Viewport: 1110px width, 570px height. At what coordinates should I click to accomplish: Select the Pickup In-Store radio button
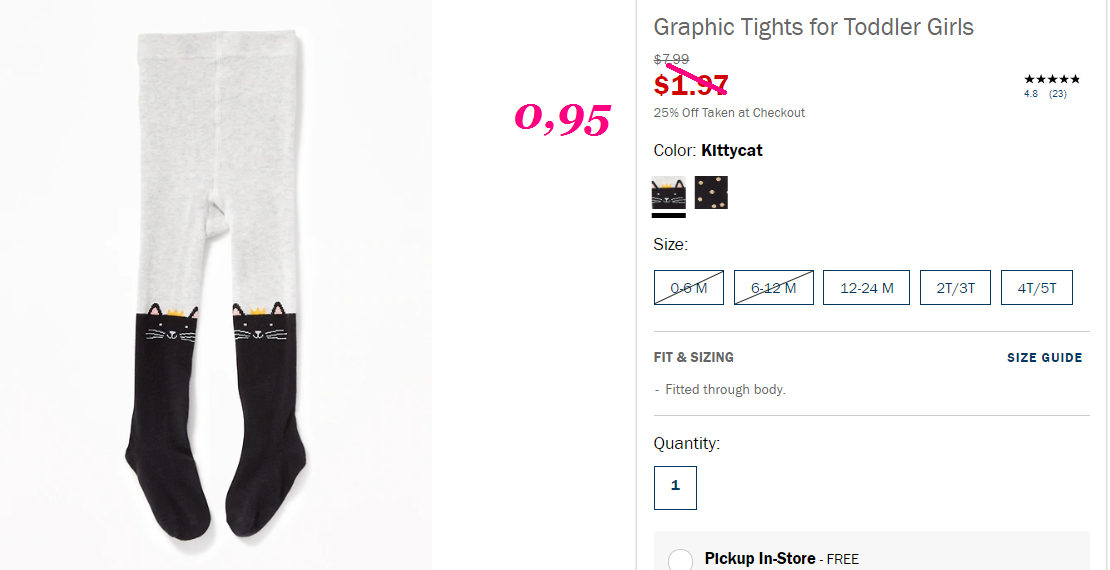point(680,560)
